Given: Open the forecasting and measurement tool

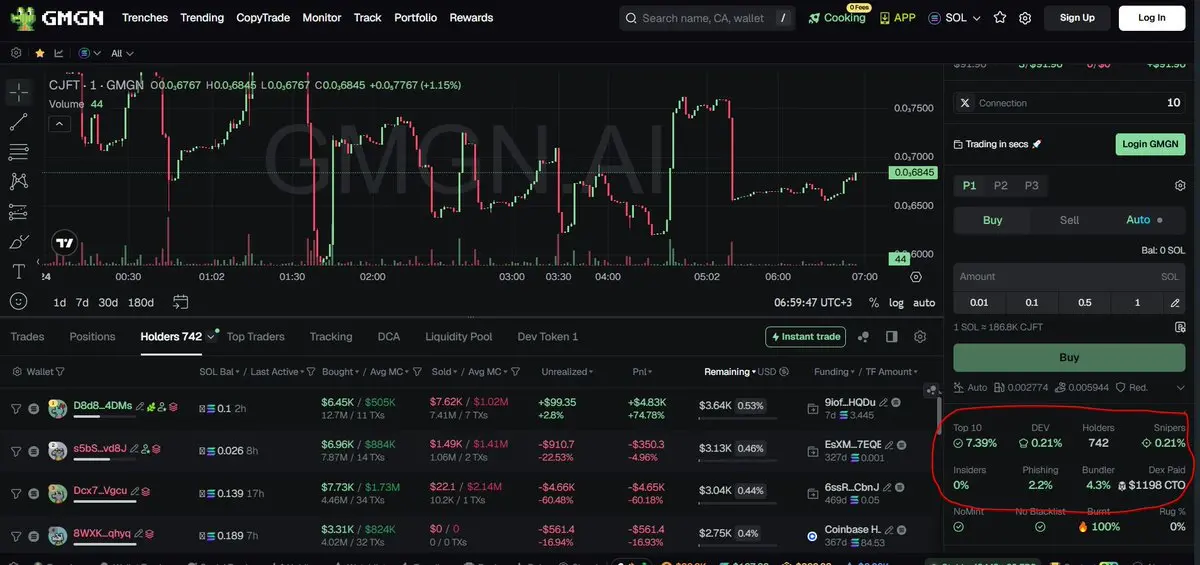Looking at the screenshot, I should click(19, 212).
